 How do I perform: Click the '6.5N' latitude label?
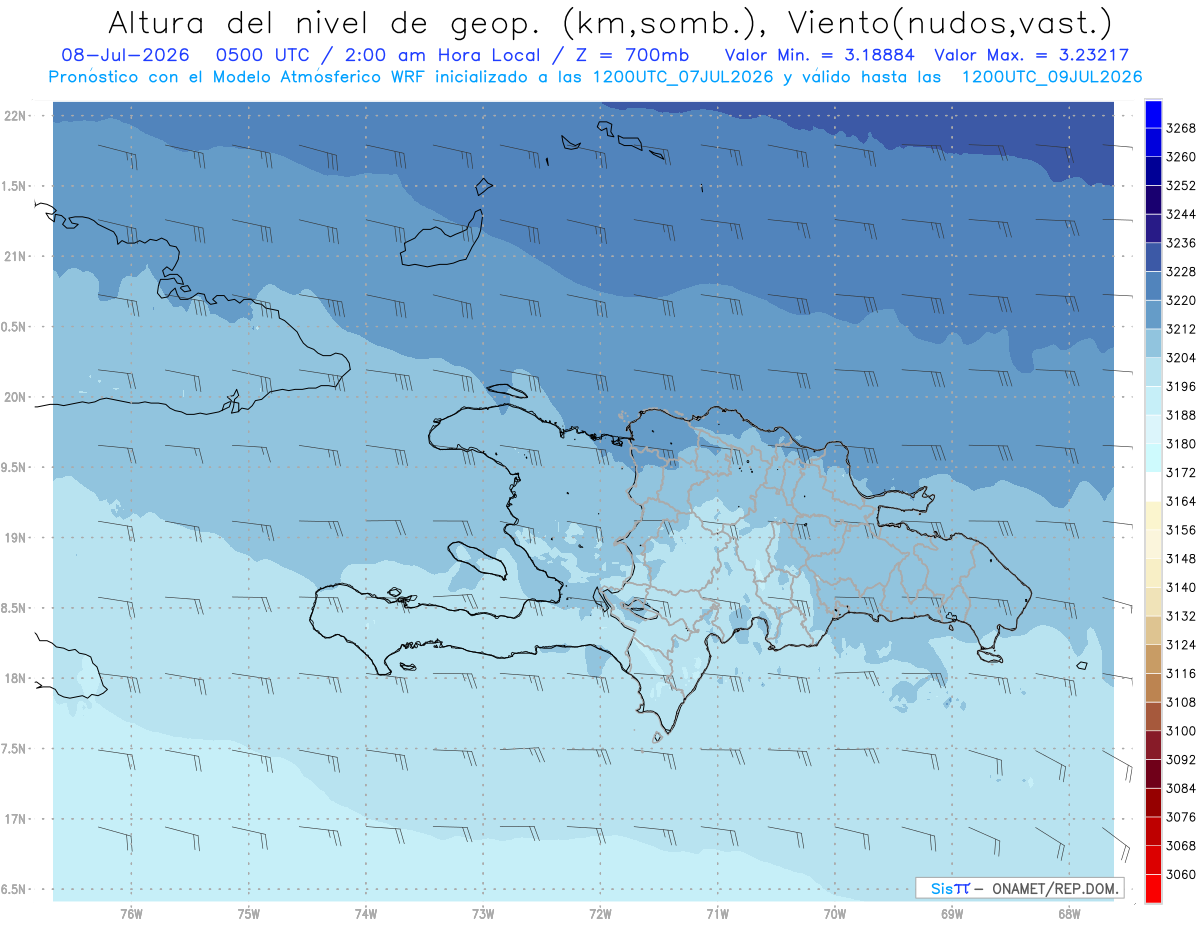click(x=14, y=890)
